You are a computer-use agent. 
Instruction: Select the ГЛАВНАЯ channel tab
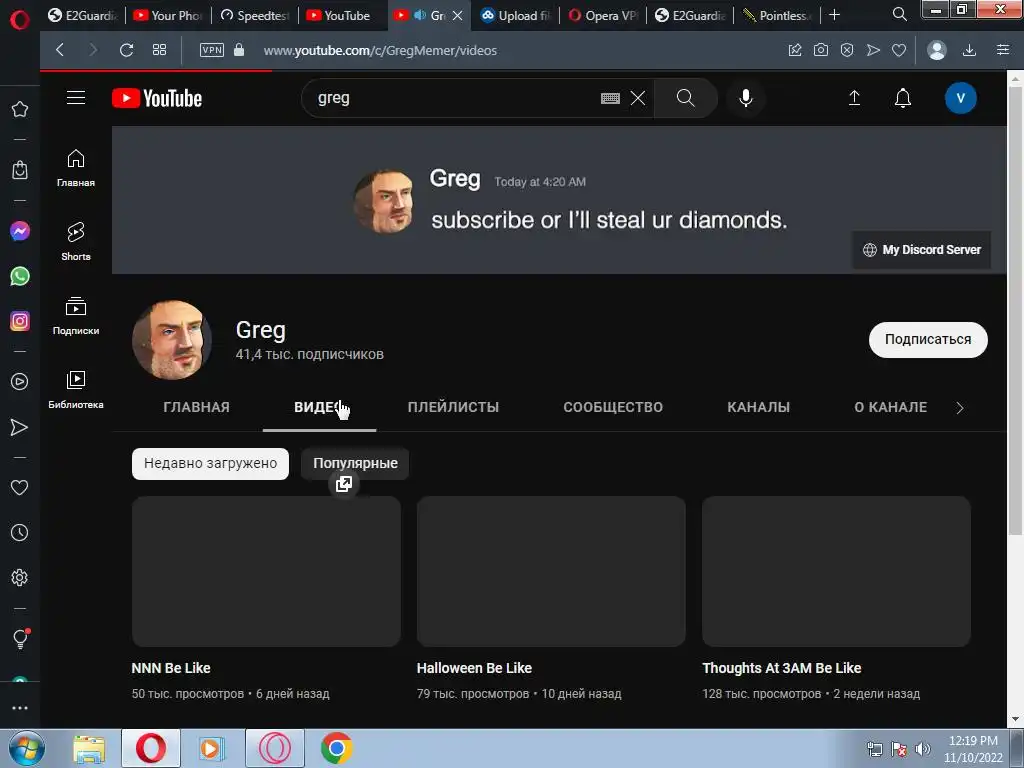197,407
